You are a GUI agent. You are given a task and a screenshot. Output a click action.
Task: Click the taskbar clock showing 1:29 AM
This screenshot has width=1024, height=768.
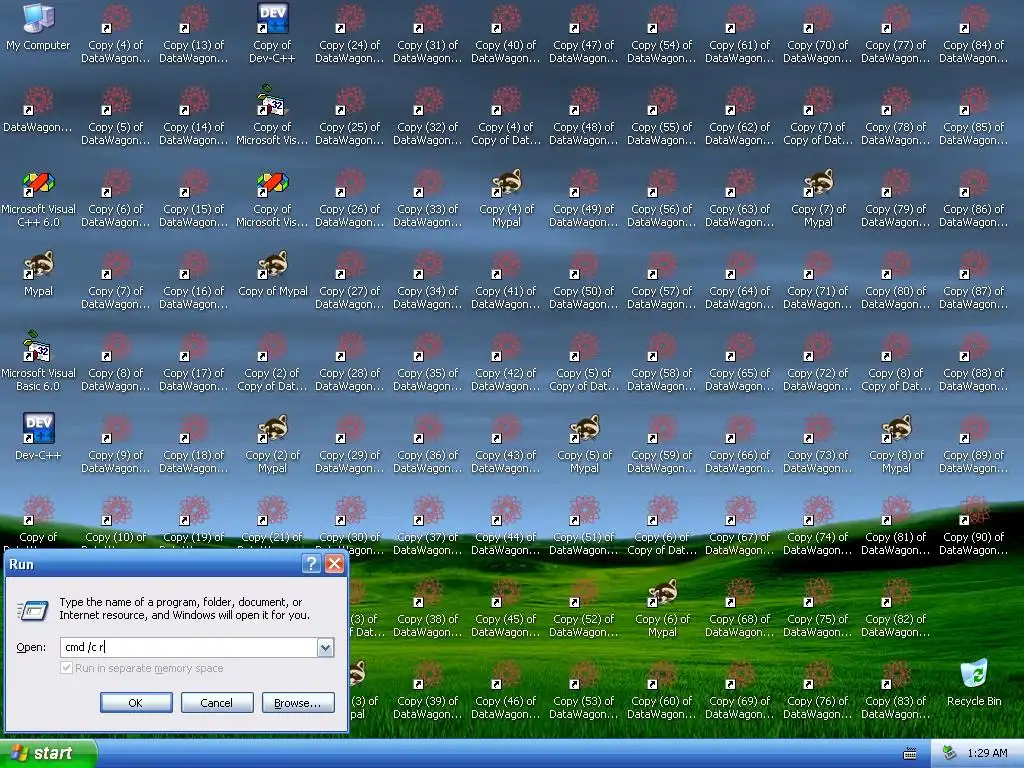[x=987, y=753]
